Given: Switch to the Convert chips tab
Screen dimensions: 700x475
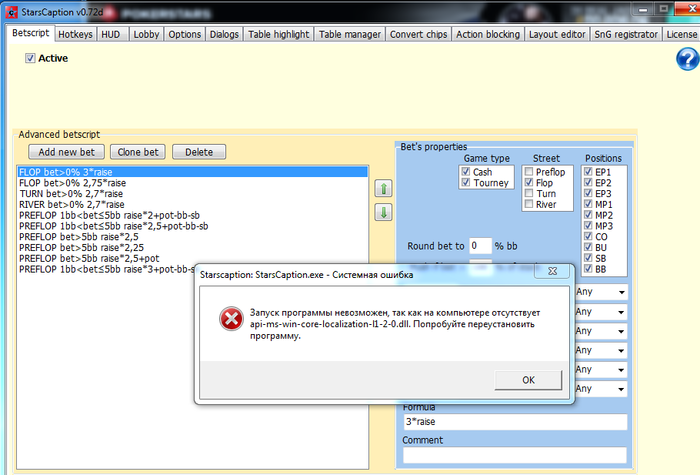Looking at the screenshot, I should coord(418,34).
